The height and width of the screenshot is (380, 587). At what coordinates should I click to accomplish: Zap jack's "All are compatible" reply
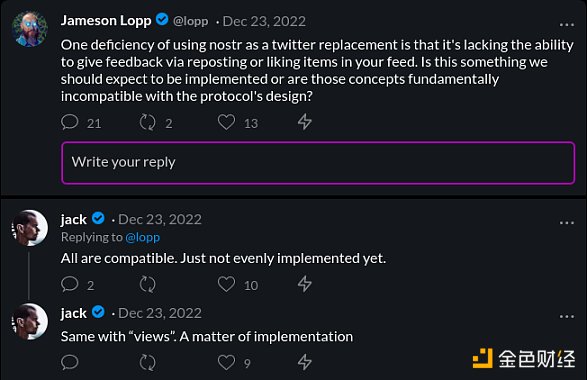tap(305, 284)
